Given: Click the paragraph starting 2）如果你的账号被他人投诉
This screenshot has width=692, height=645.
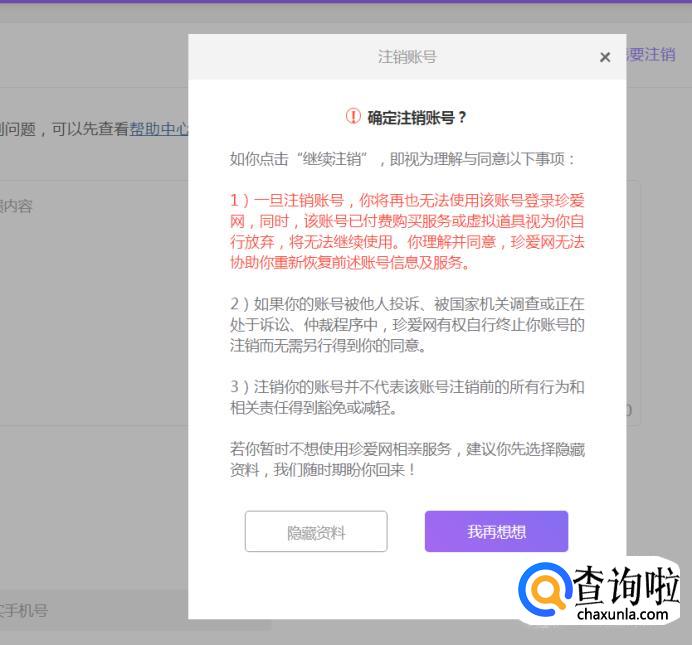Looking at the screenshot, I should tap(407, 325).
